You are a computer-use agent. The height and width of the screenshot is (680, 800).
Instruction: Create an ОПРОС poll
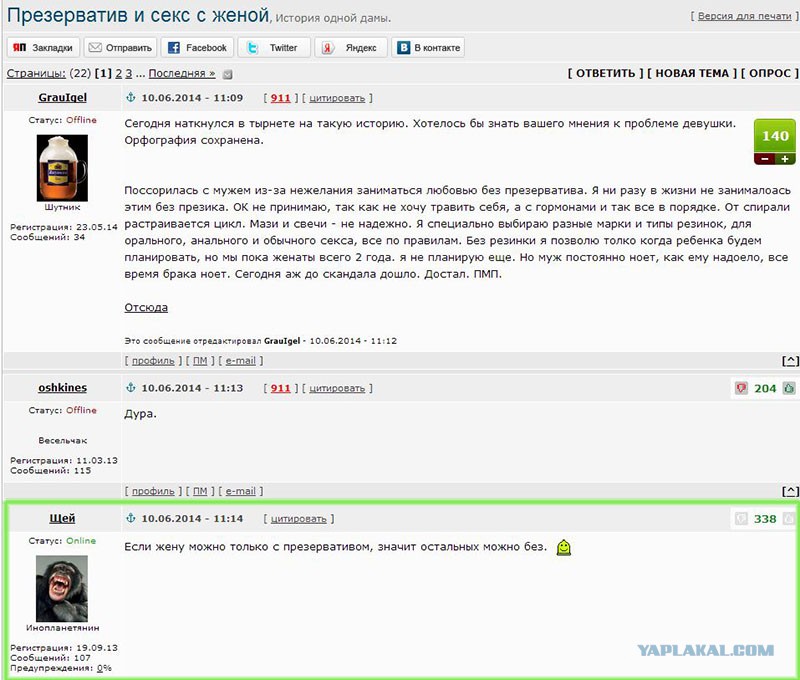[x=770, y=73]
